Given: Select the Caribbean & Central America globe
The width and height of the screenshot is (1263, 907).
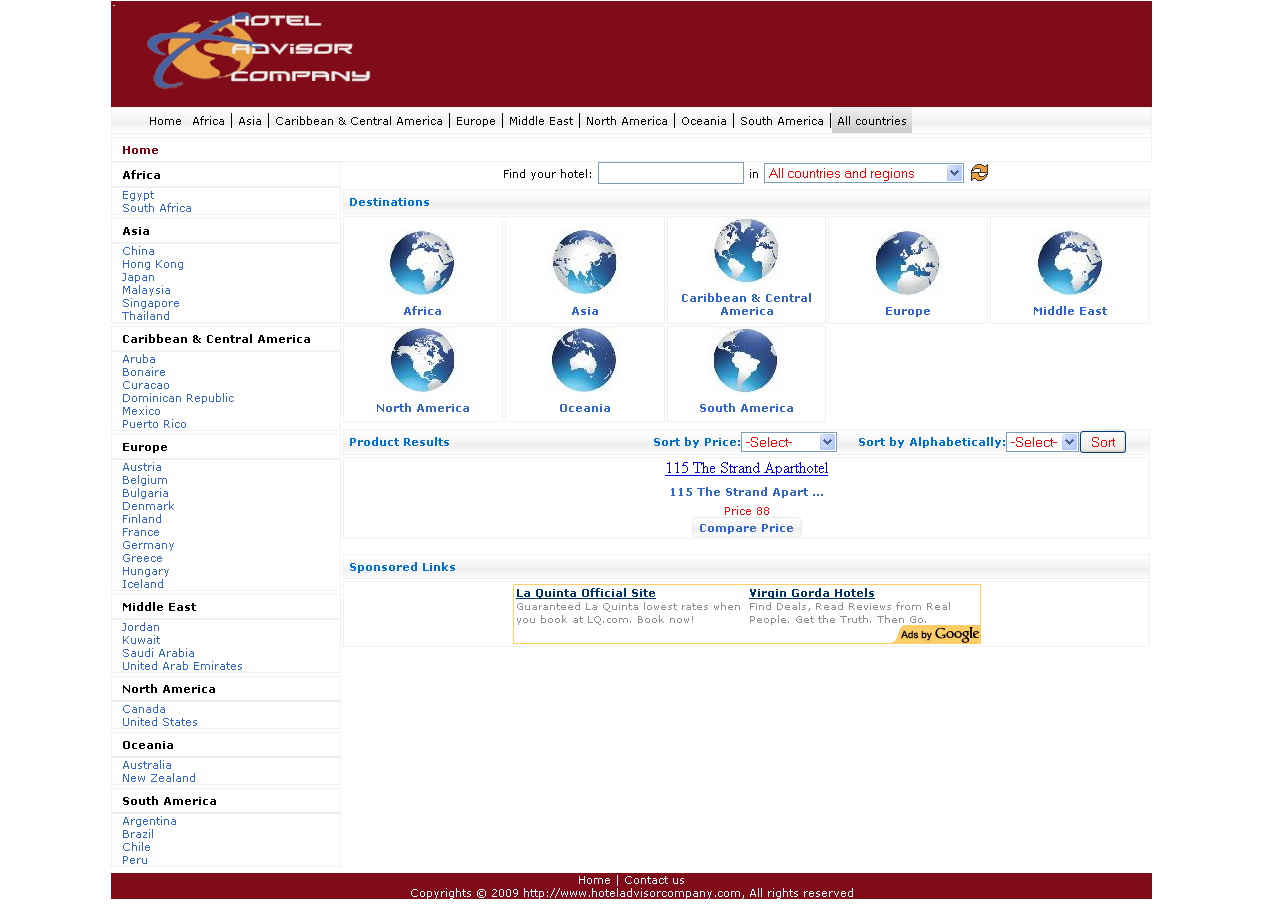Looking at the screenshot, I should [746, 251].
